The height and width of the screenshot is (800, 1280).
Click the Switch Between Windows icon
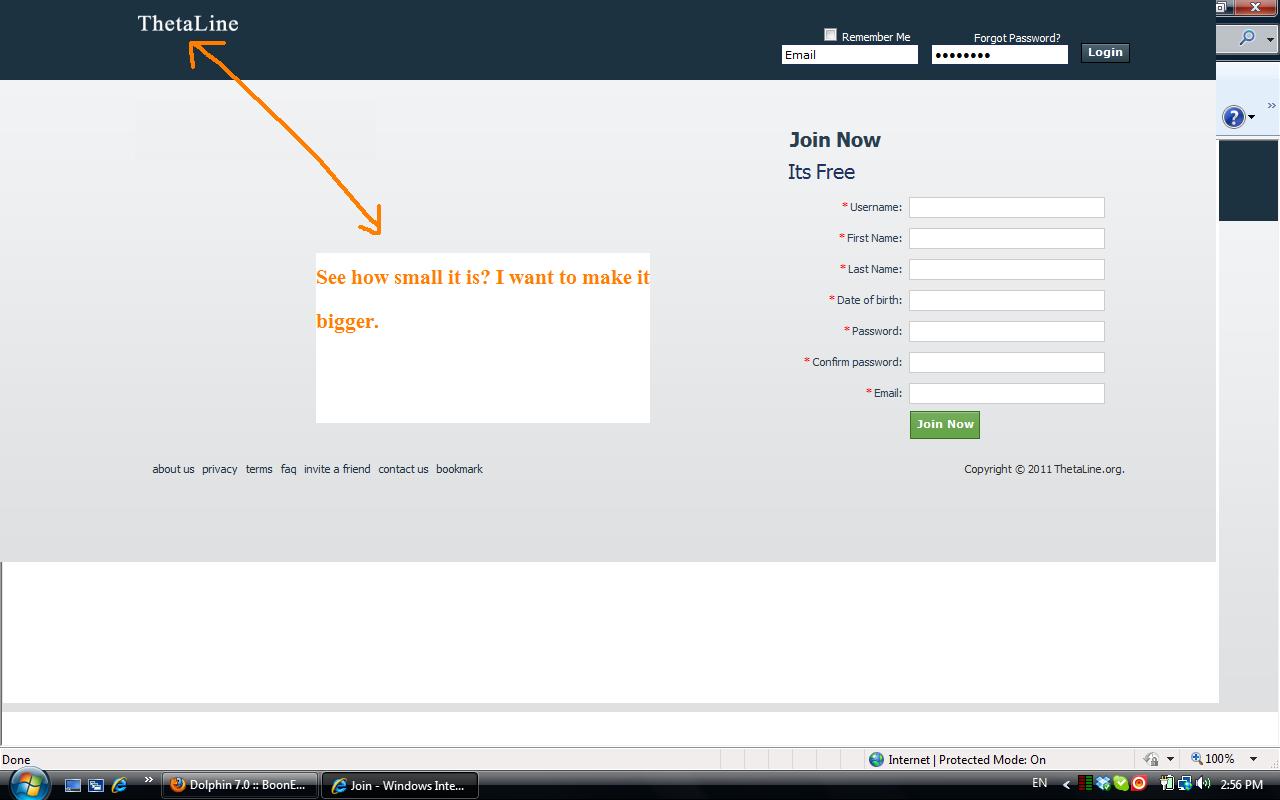tap(96, 785)
